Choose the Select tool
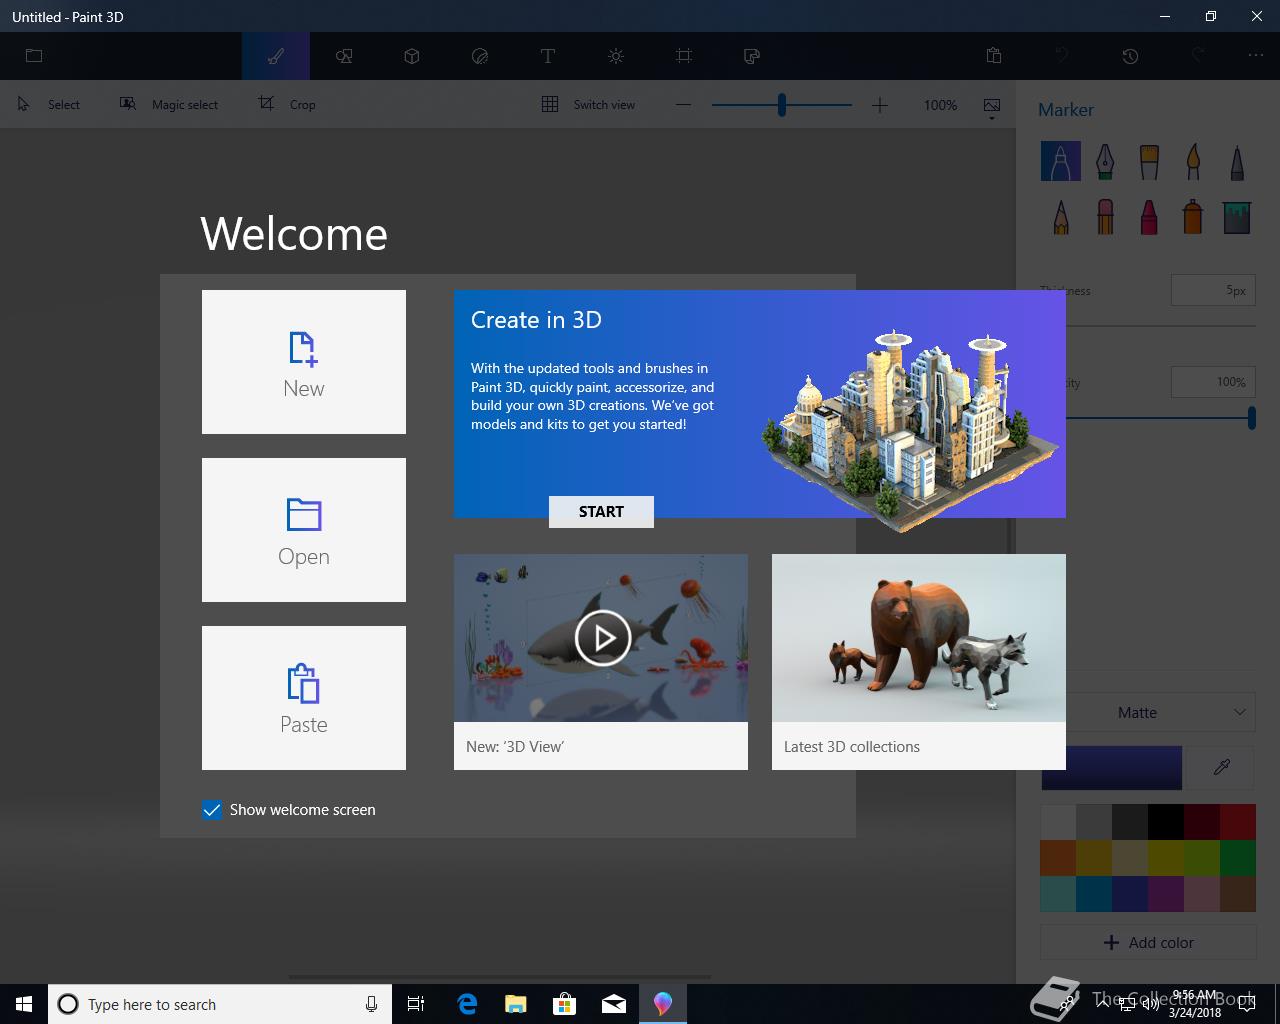Image resolution: width=1280 pixels, height=1024 pixels. pyautogui.click(x=49, y=104)
